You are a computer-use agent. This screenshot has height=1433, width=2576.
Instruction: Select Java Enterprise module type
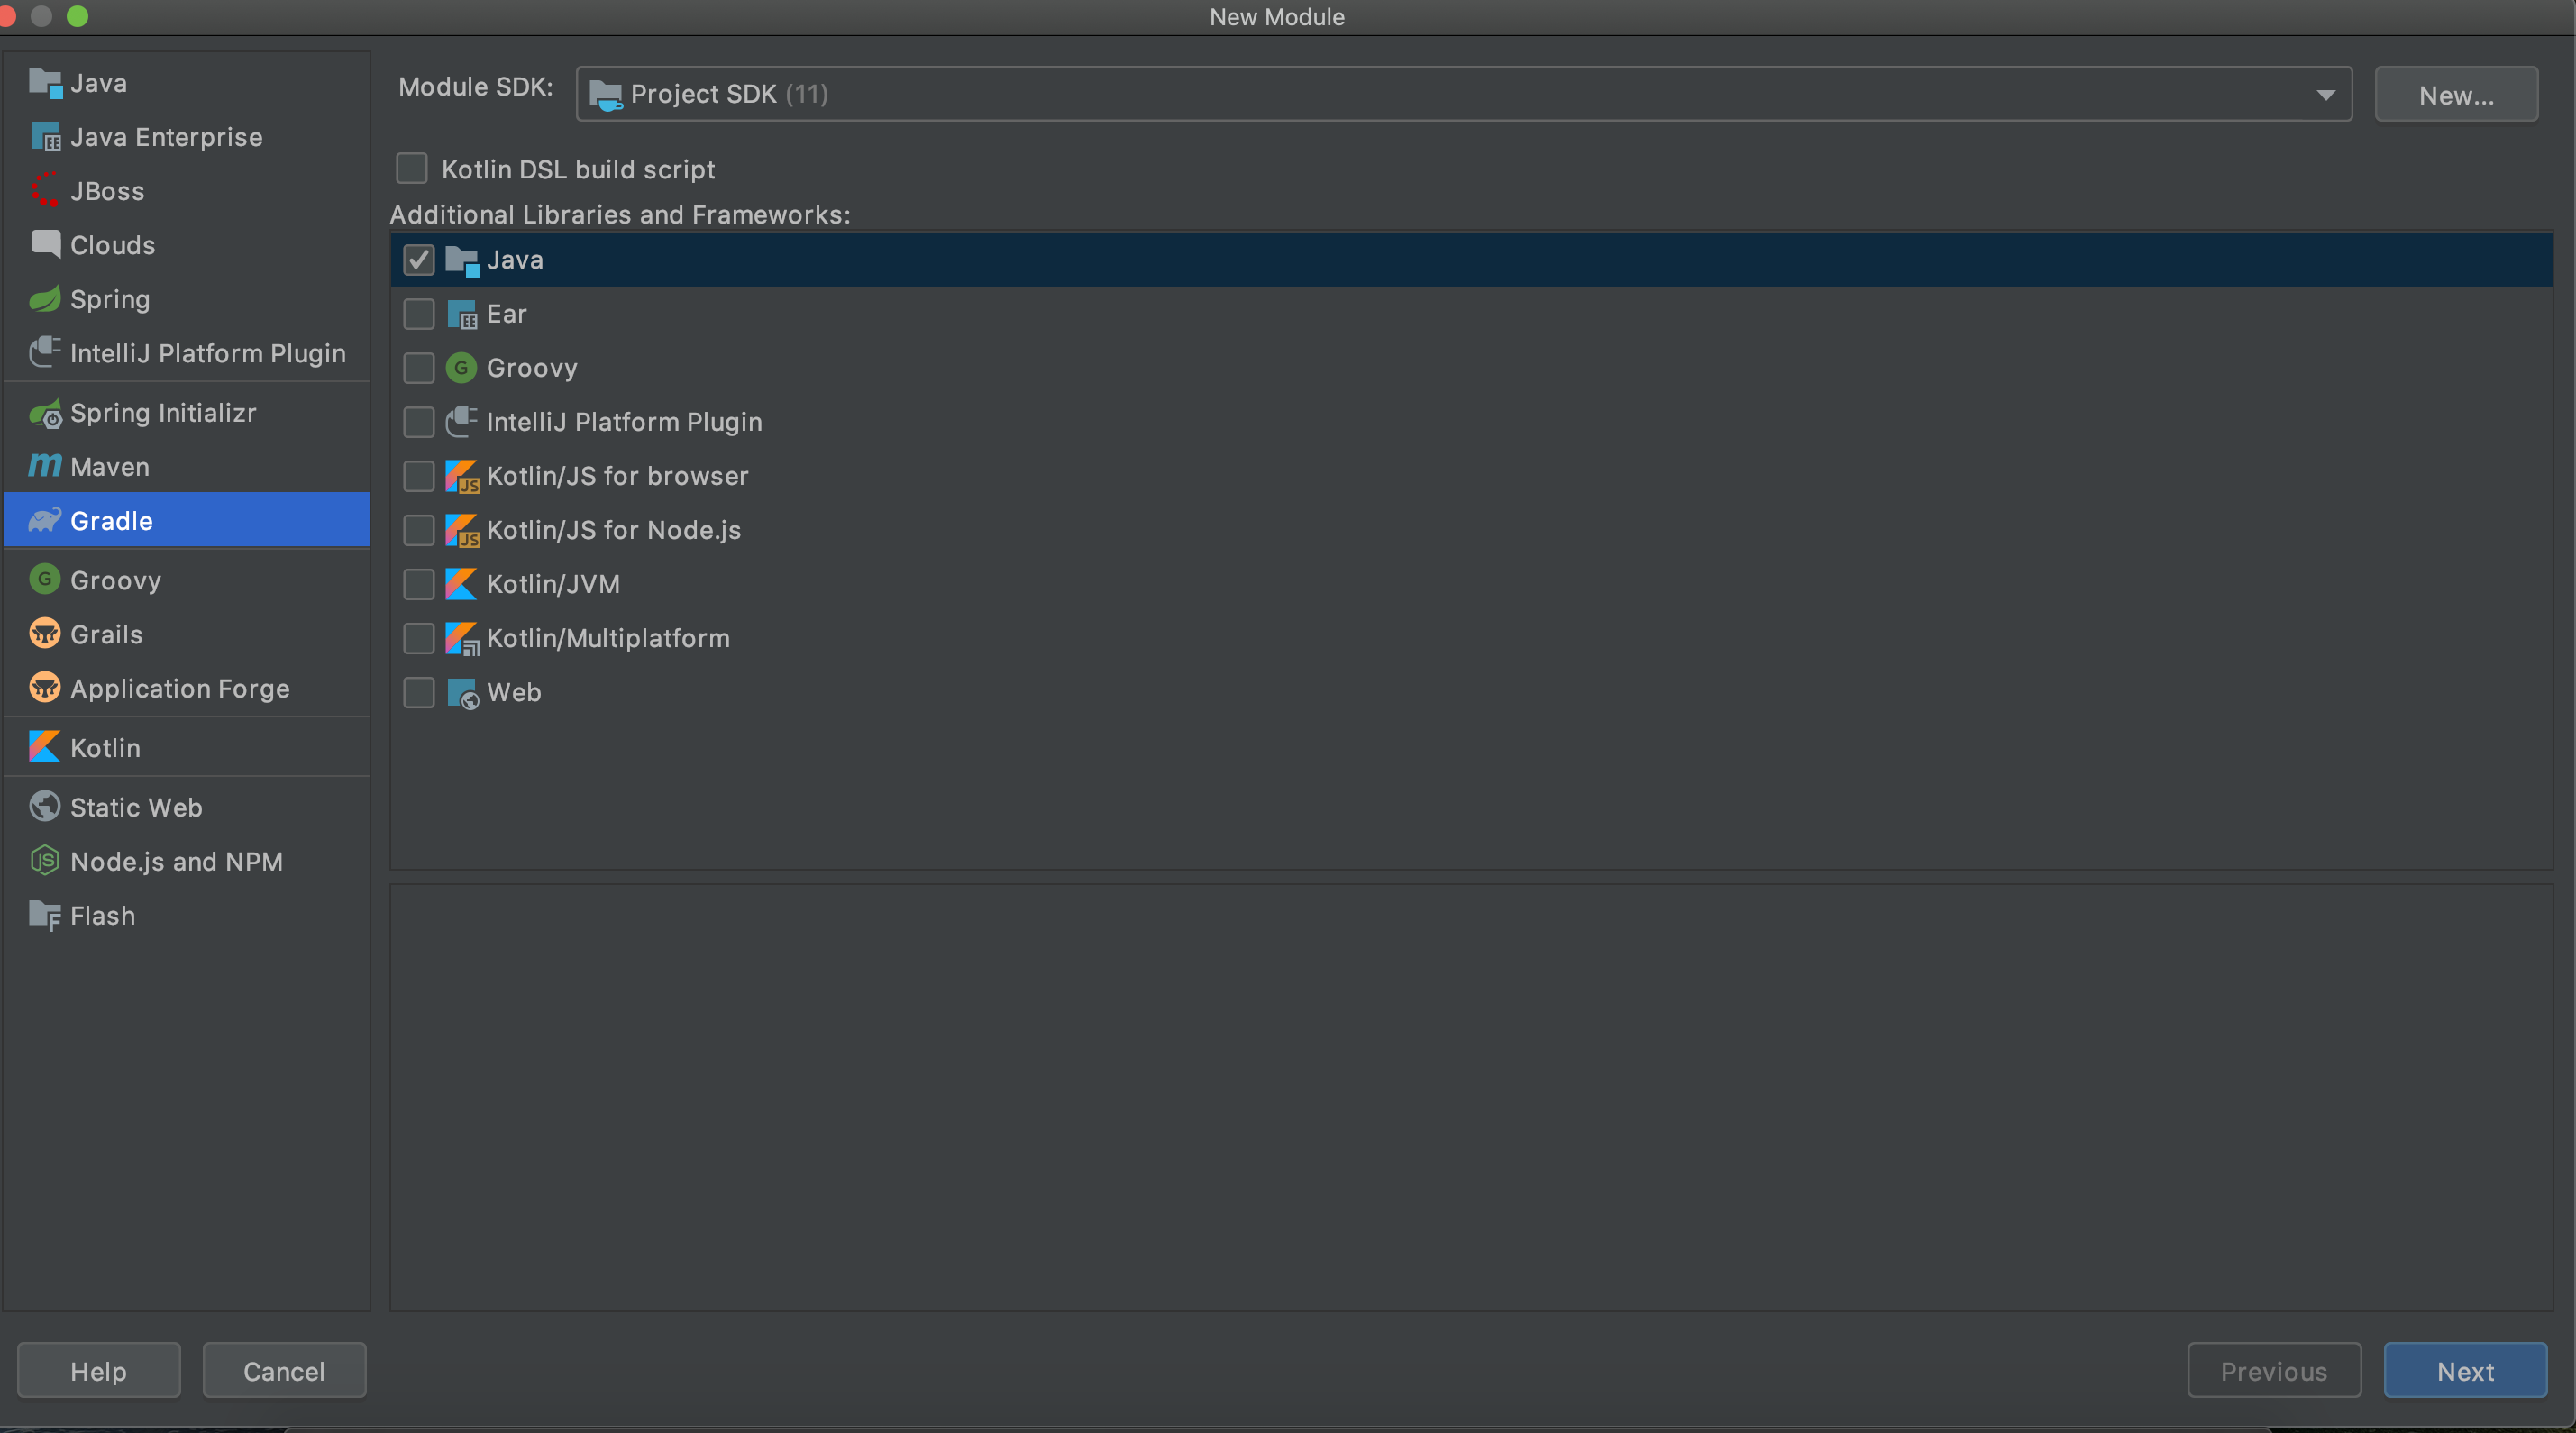click(x=166, y=137)
